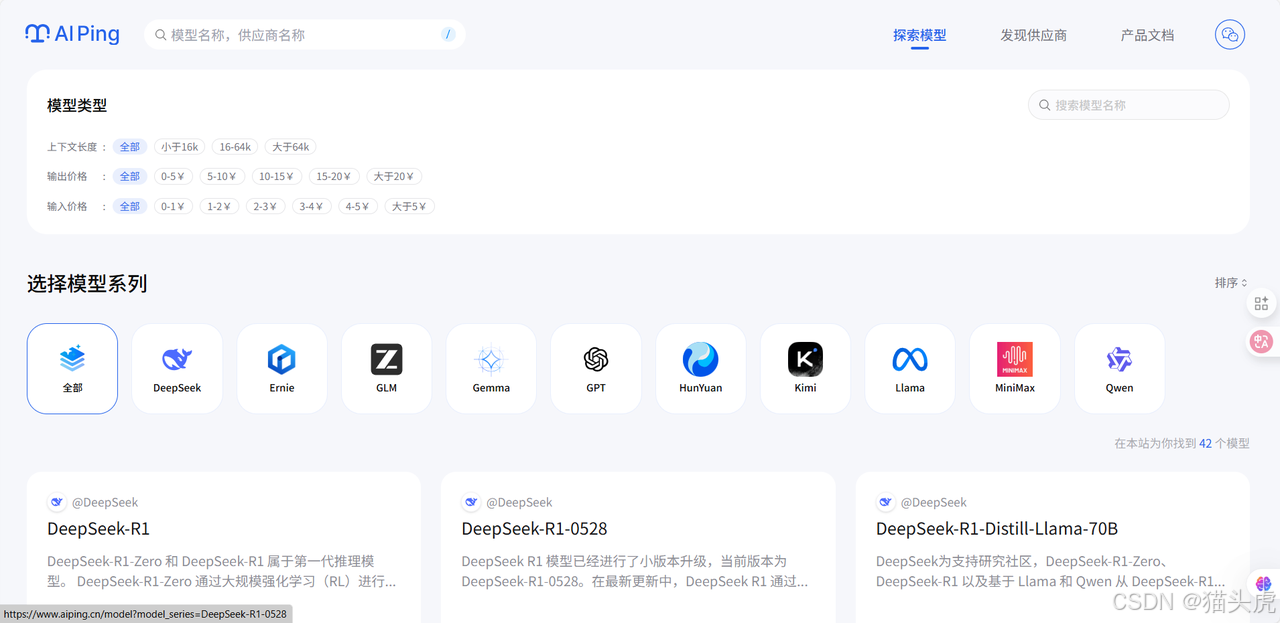
Task: Click the pink floating assistant icon on right
Action: click(1261, 341)
